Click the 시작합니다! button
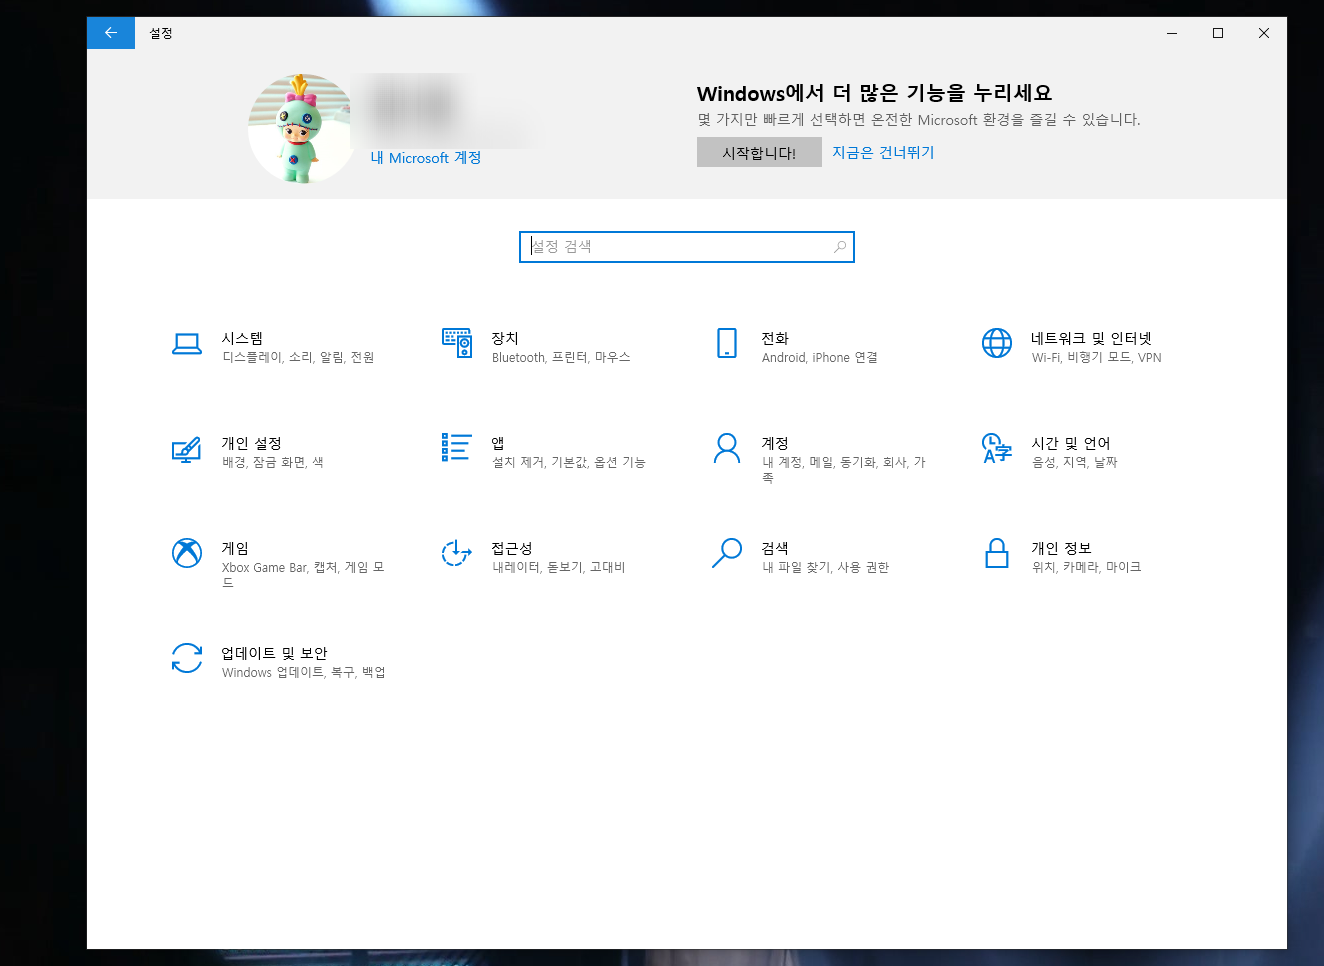This screenshot has height=966, width=1324. pyautogui.click(x=759, y=153)
